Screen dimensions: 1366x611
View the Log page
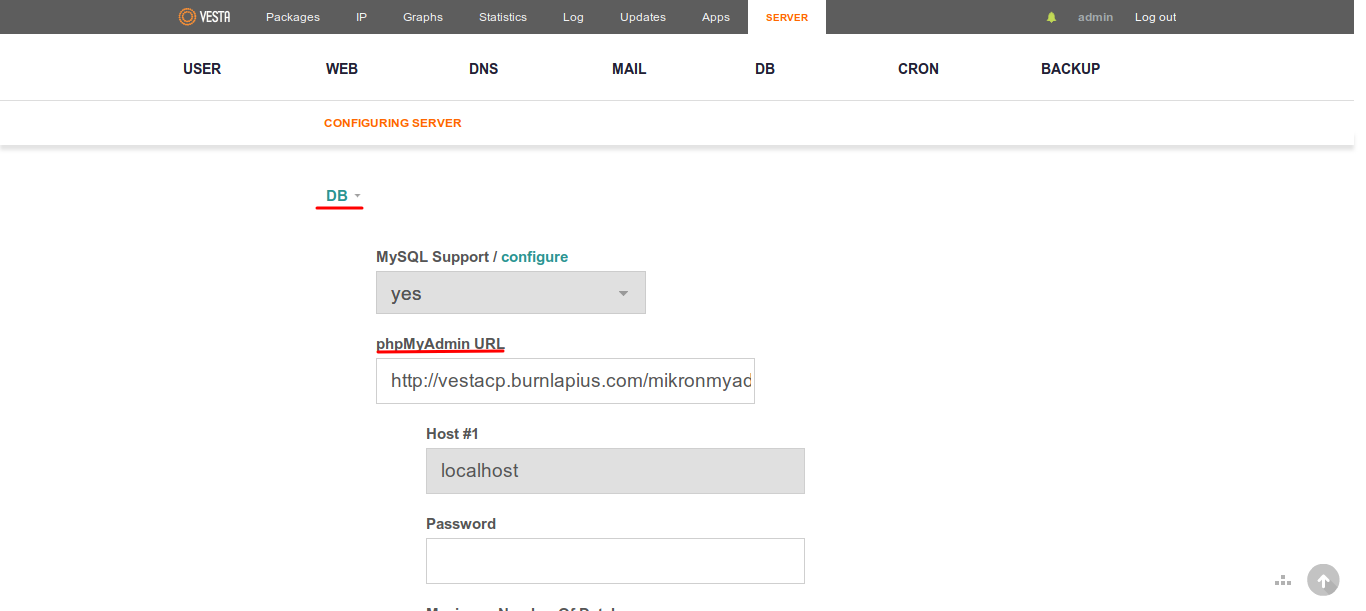[x=573, y=17]
